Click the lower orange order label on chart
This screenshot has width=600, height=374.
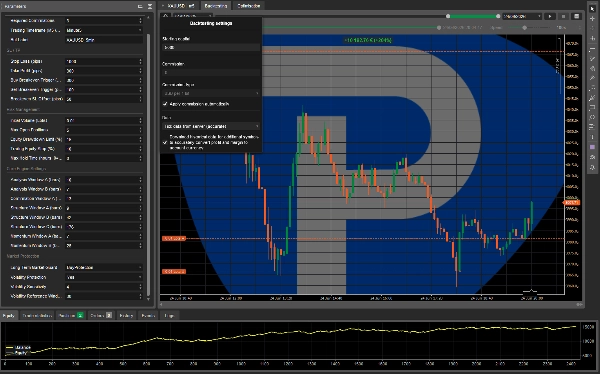click(174, 271)
